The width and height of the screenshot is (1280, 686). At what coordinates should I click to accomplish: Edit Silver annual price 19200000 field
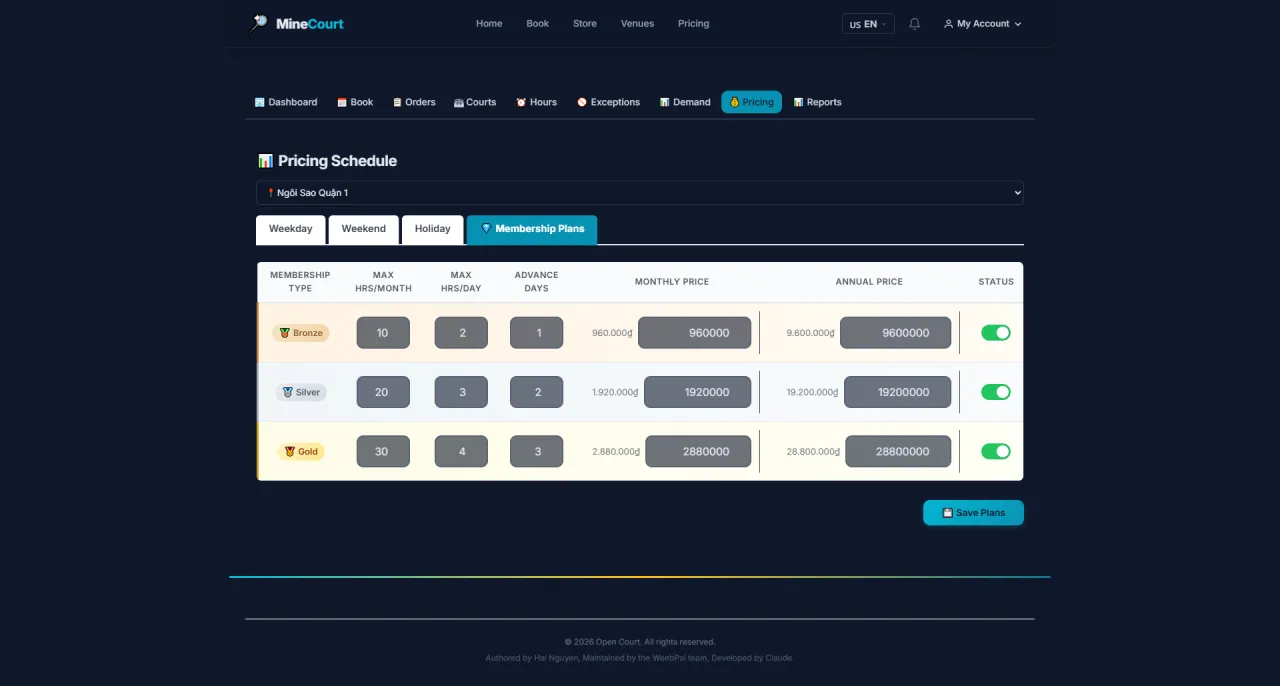pos(897,392)
